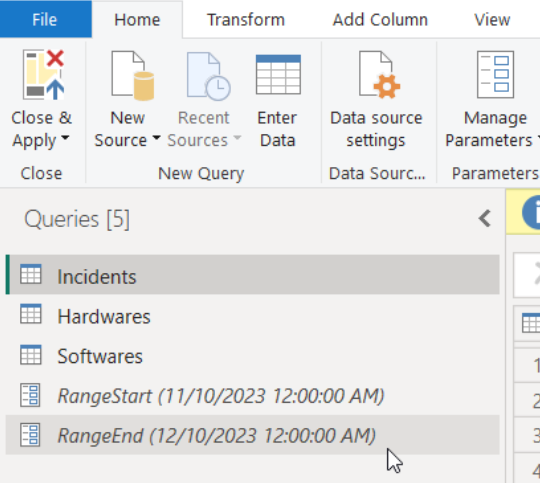Click the Data source settings label
Viewport: 540px width, 483px height.
tap(376, 129)
